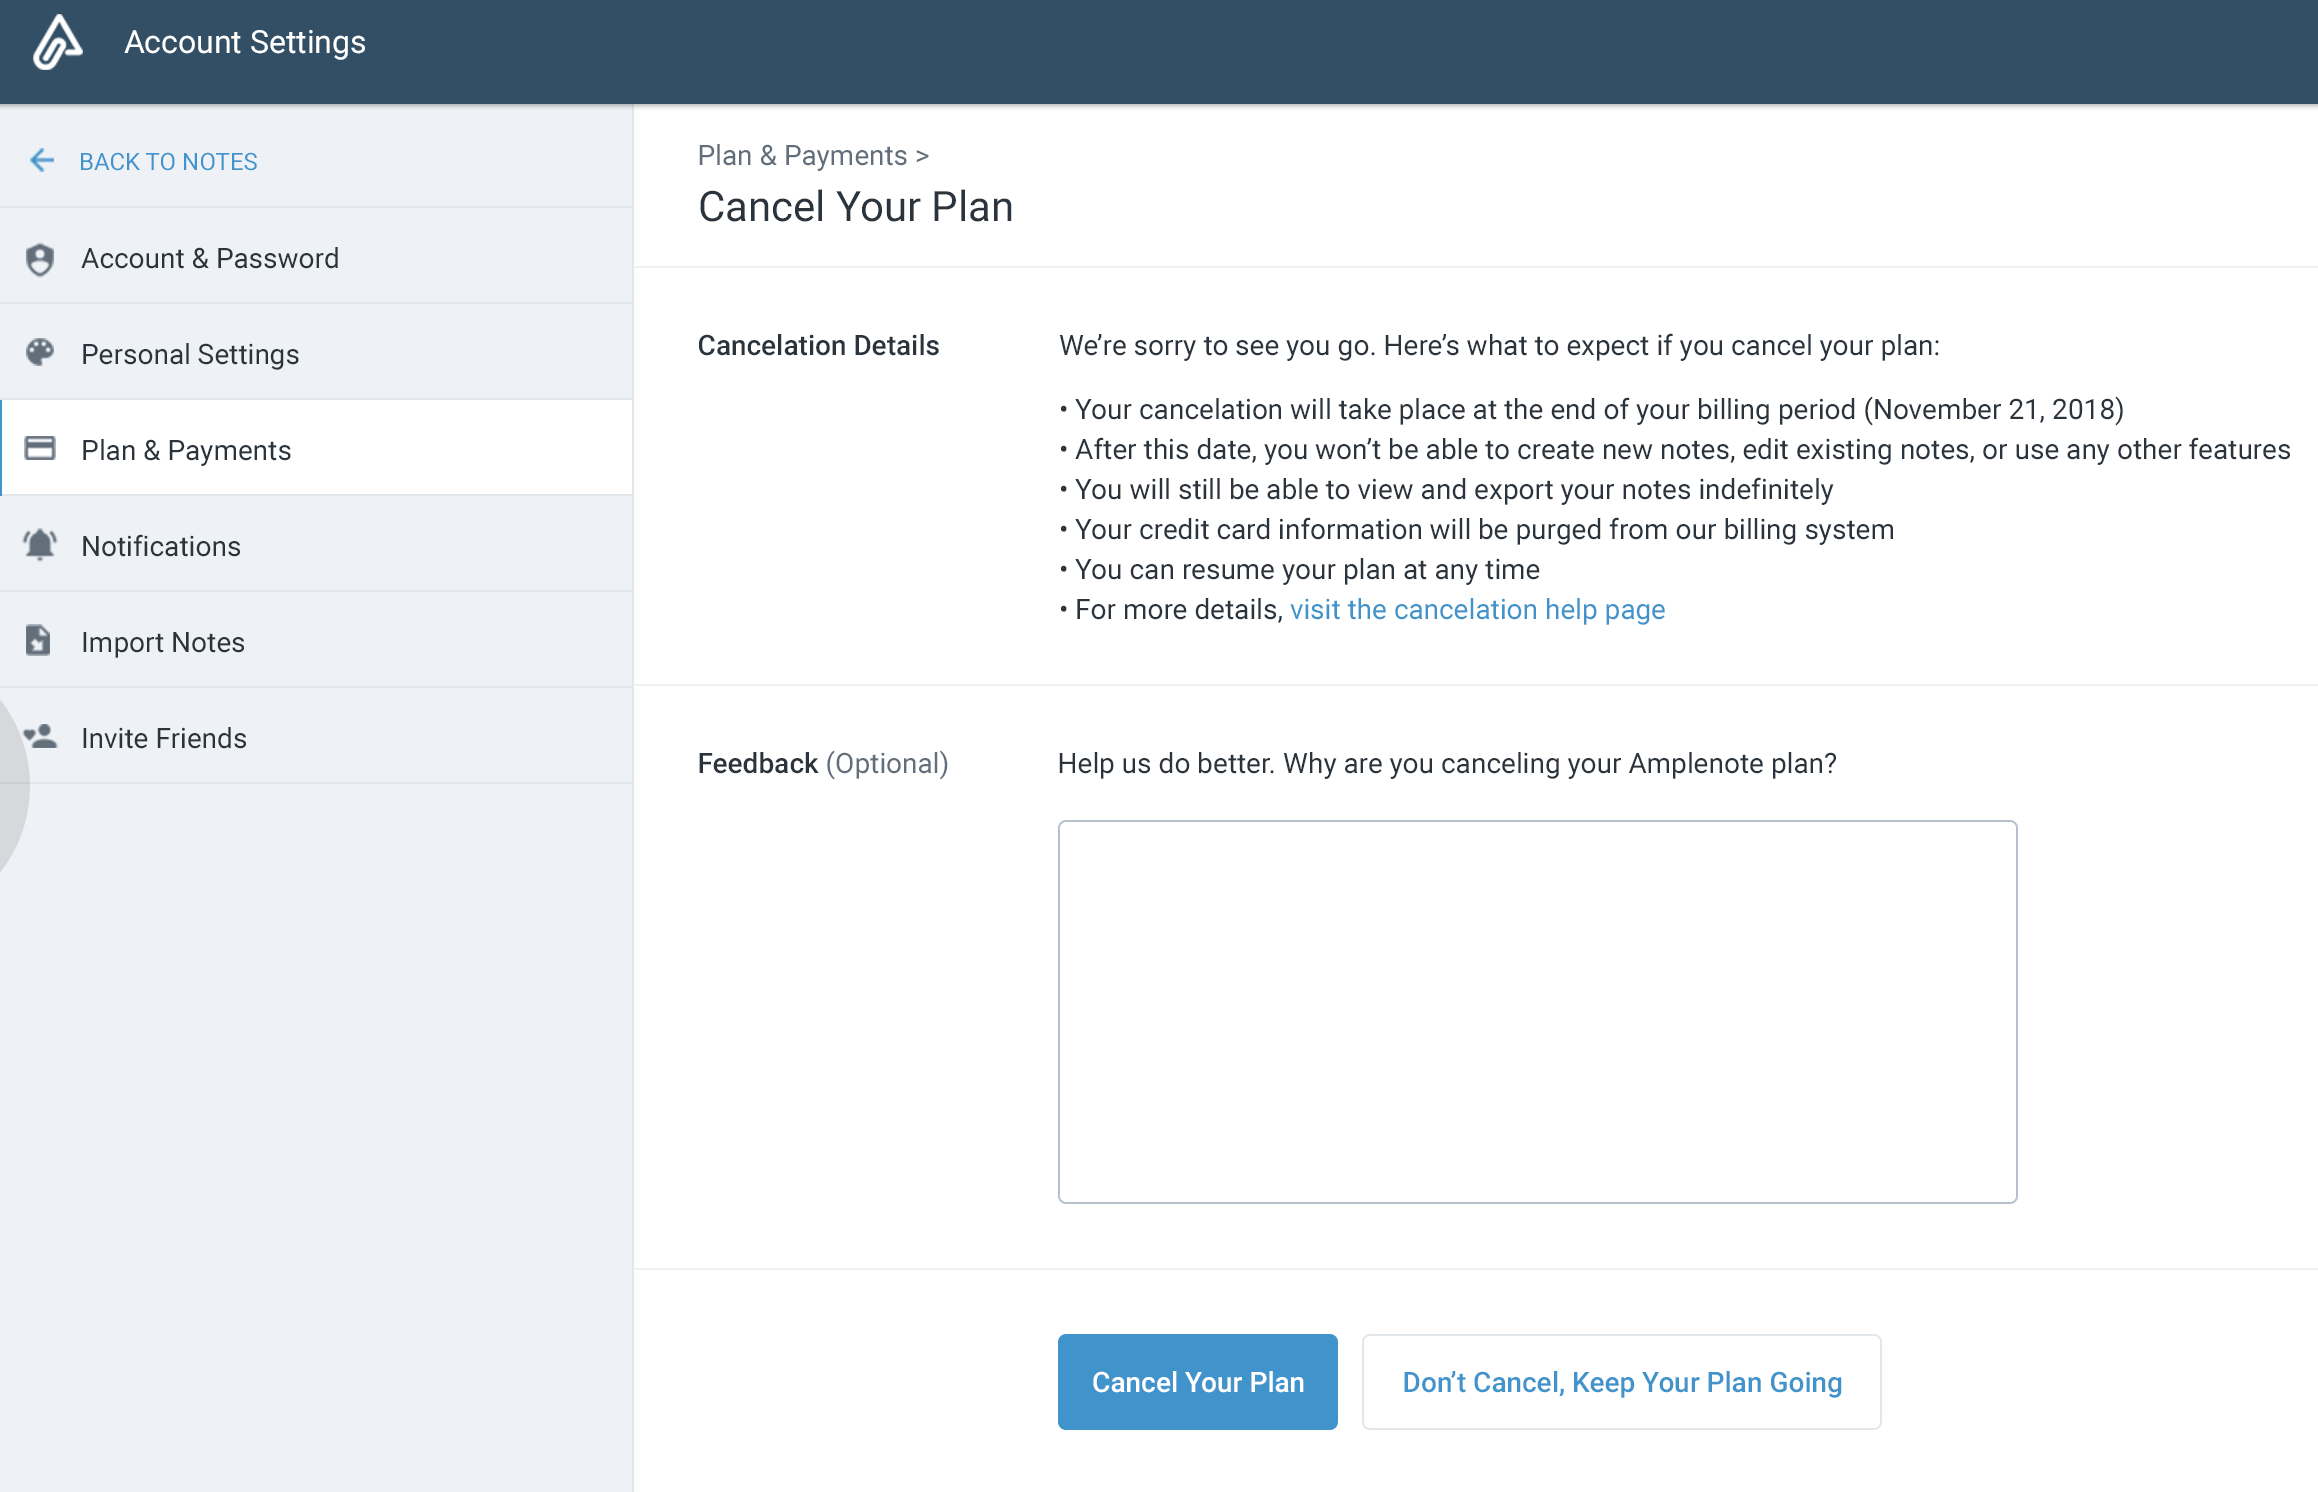
Task: Click the credit card icon for Plan & Payments
Action: [x=40, y=449]
